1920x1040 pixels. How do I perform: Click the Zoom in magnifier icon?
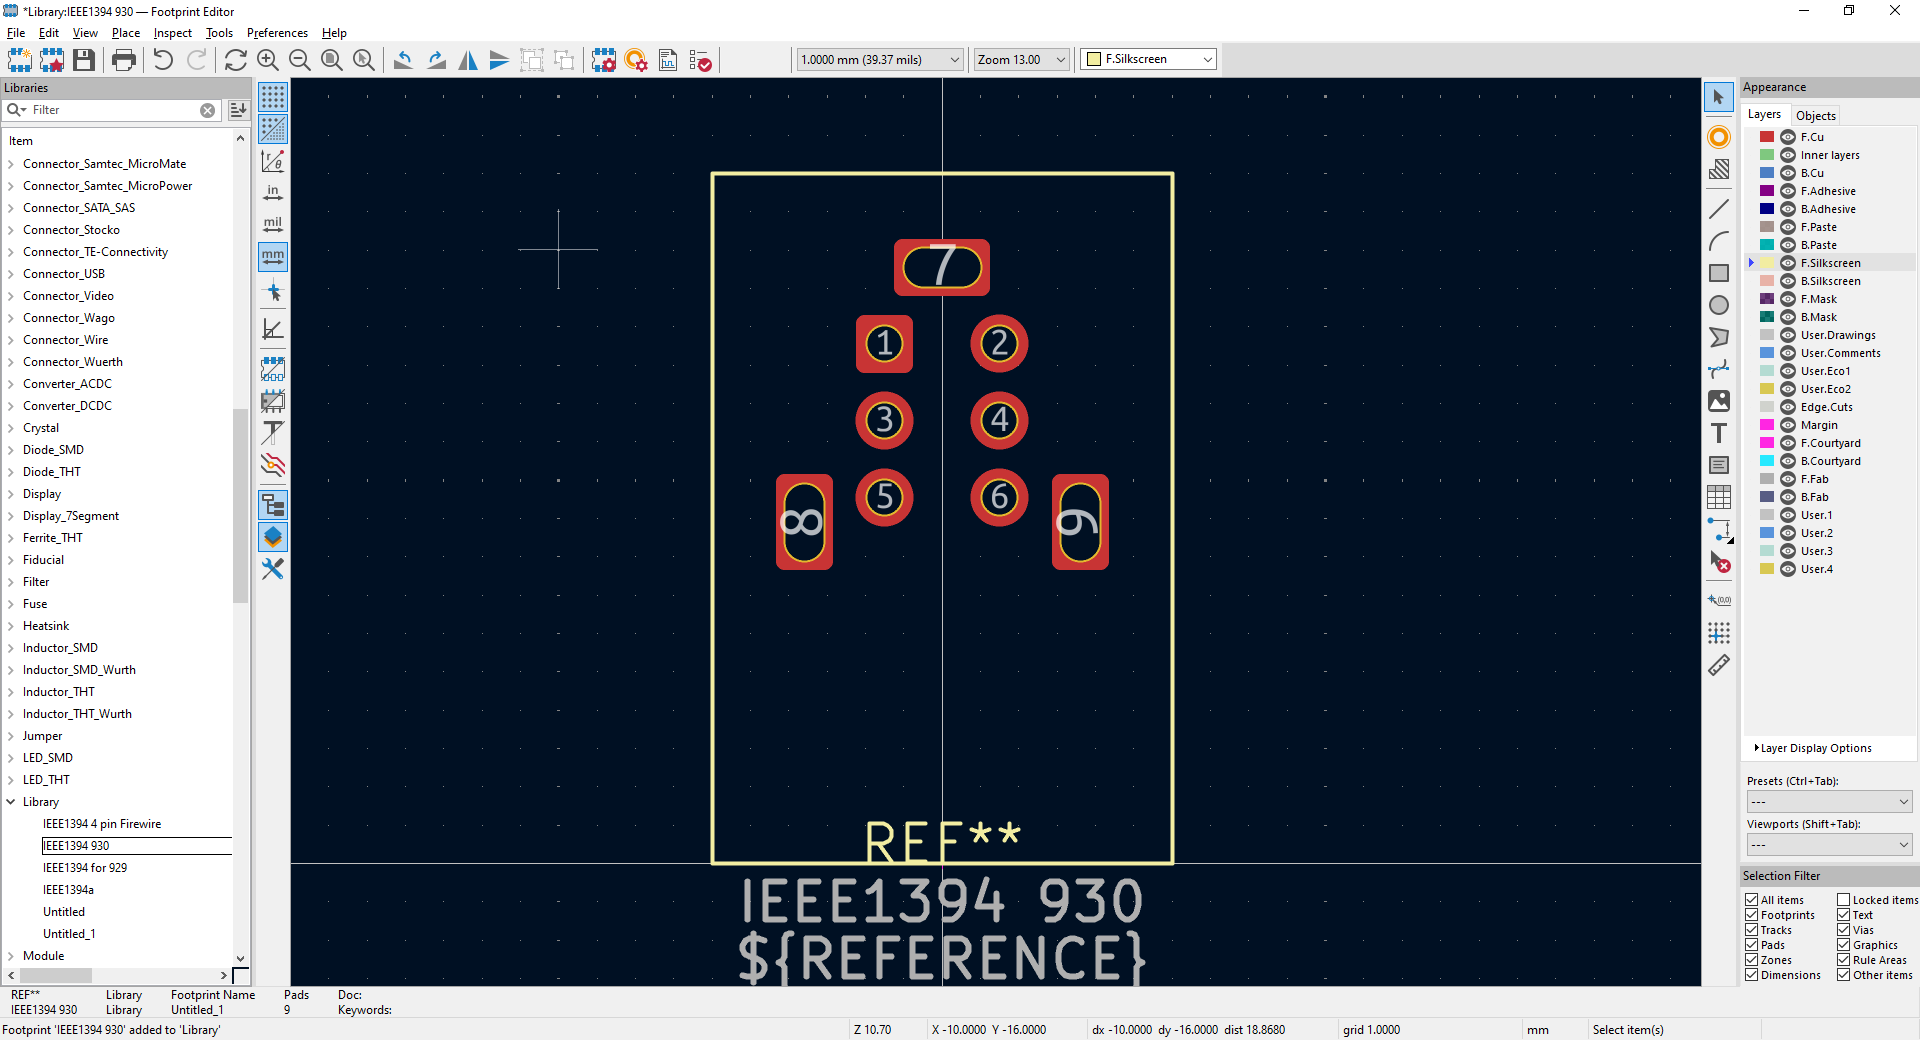click(267, 60)
